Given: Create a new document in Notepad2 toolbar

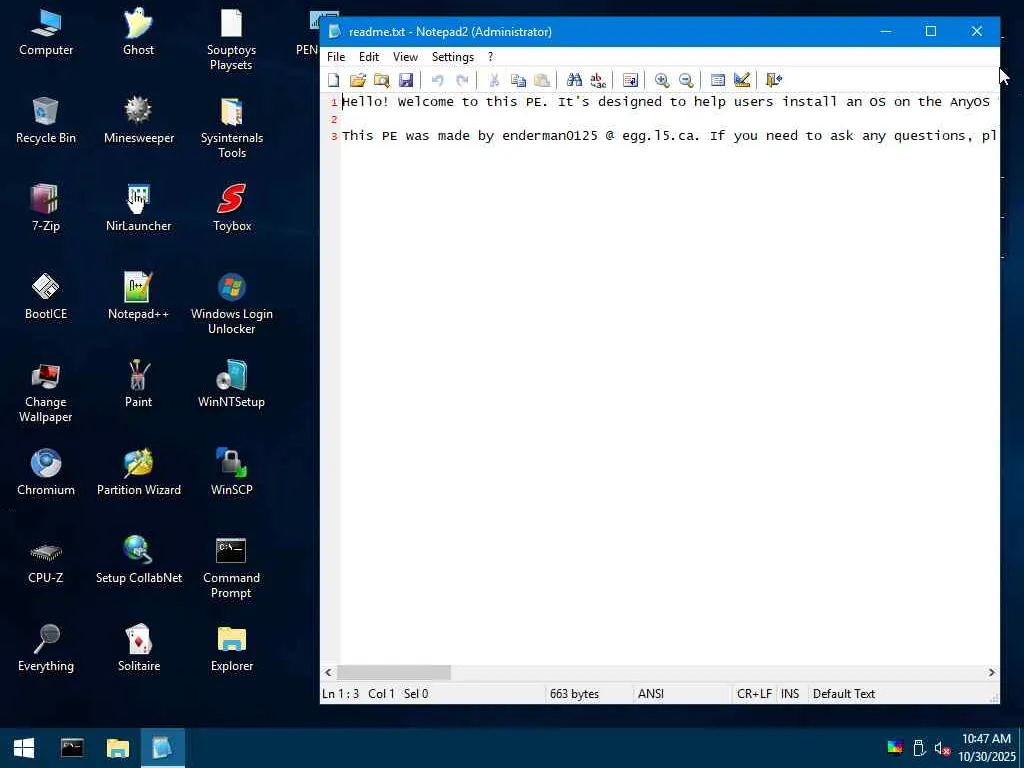Looking at the screenshot, I should tap(334, 80).
